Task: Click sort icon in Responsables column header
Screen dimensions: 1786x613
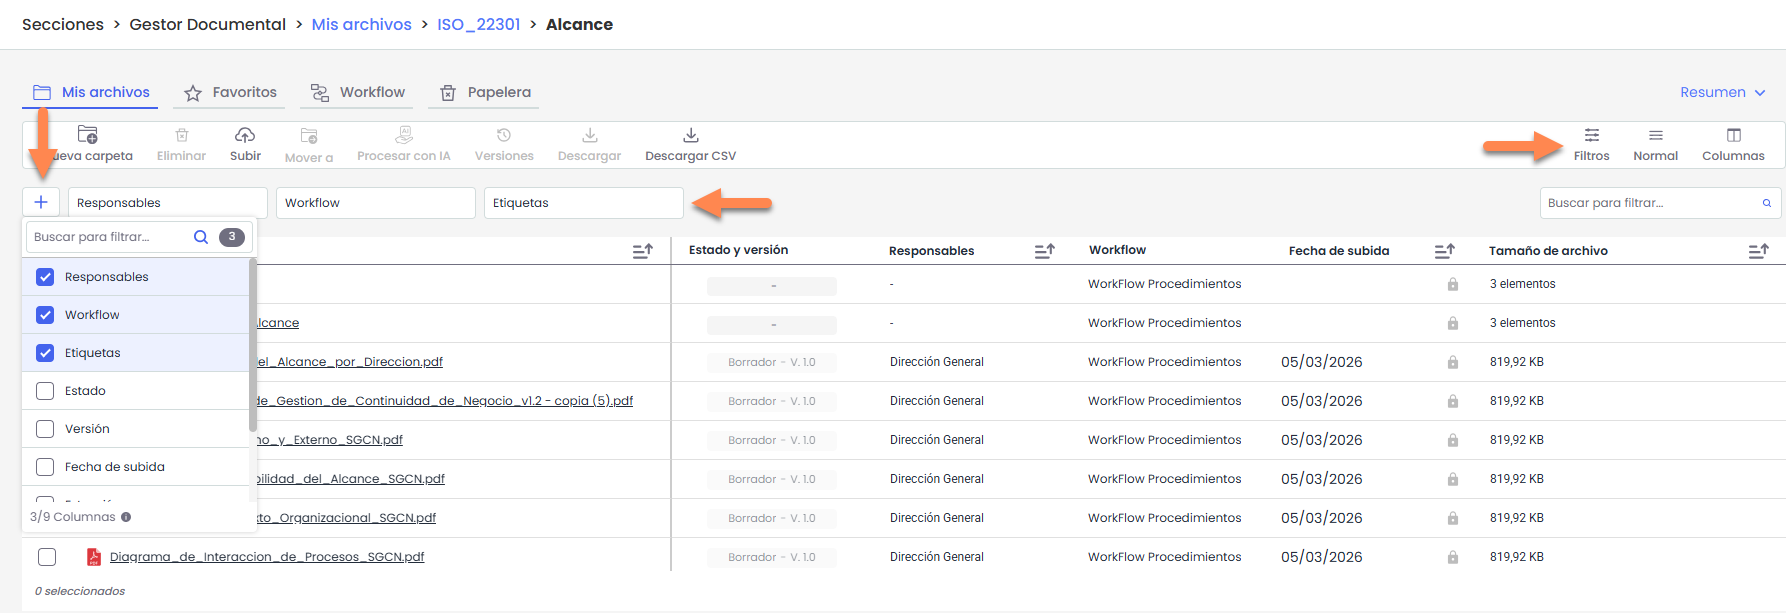Action: pos(1044,251)
